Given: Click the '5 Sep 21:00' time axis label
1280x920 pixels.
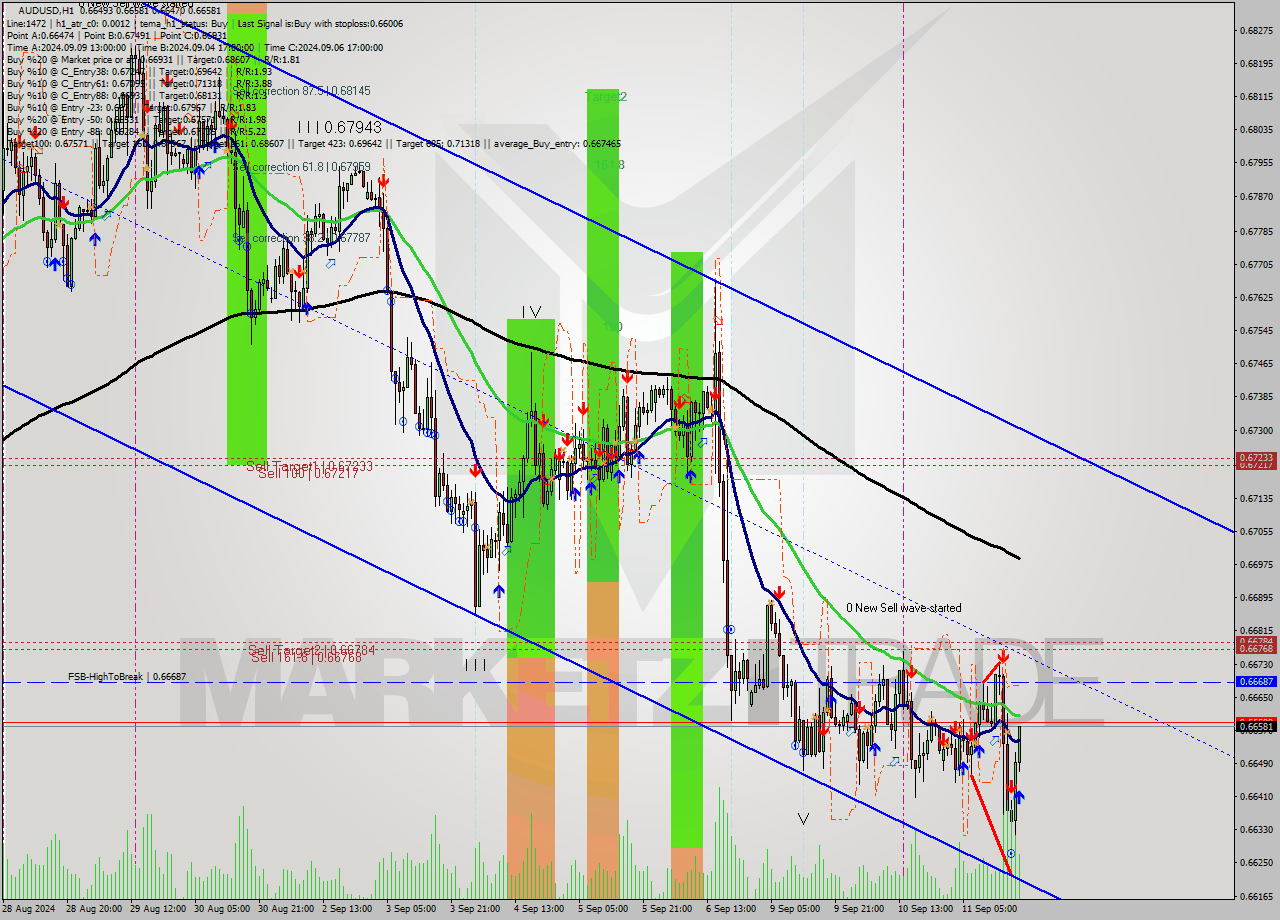Looking at the screenshot, I should tap(667, 909).
